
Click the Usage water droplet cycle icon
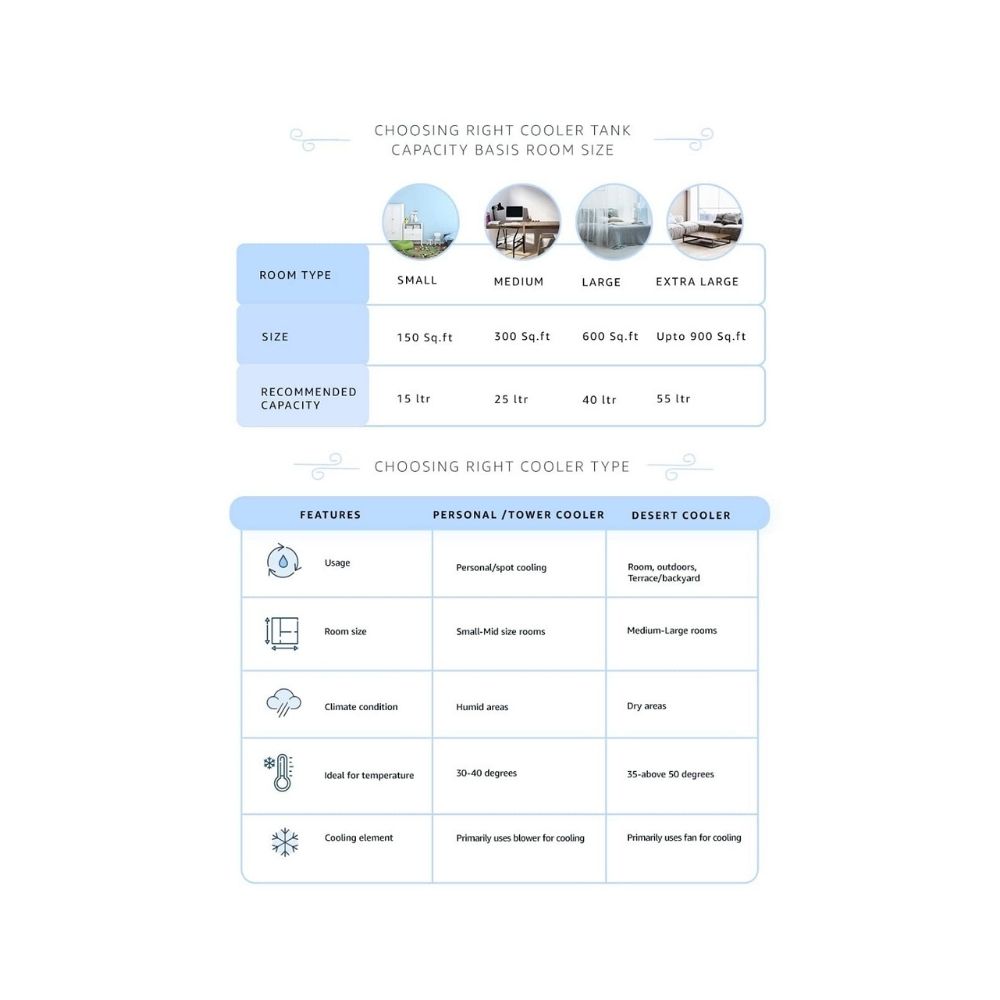click(283, 561)
